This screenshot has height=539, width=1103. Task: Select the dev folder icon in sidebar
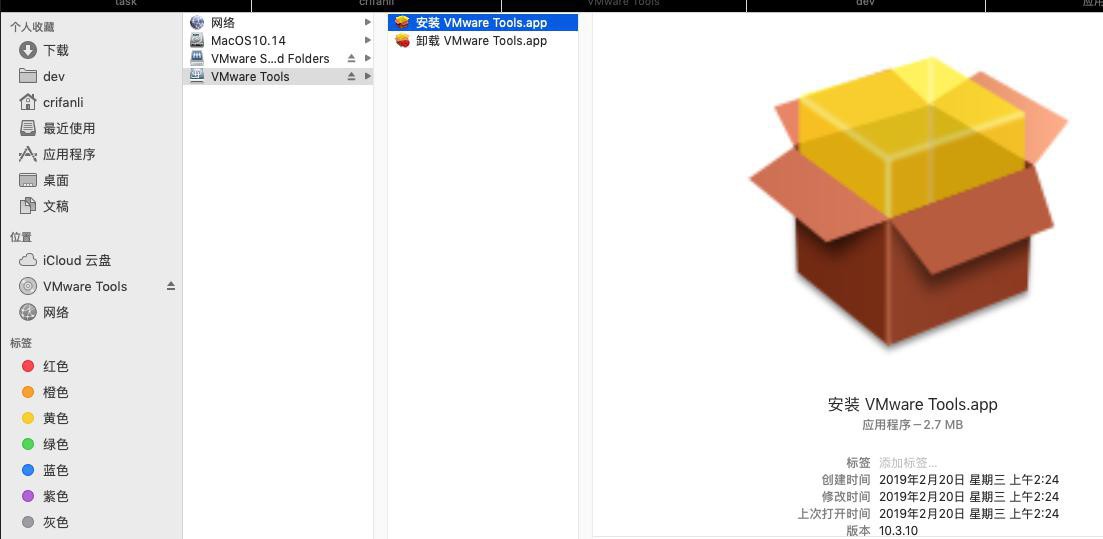pos(27,76)
